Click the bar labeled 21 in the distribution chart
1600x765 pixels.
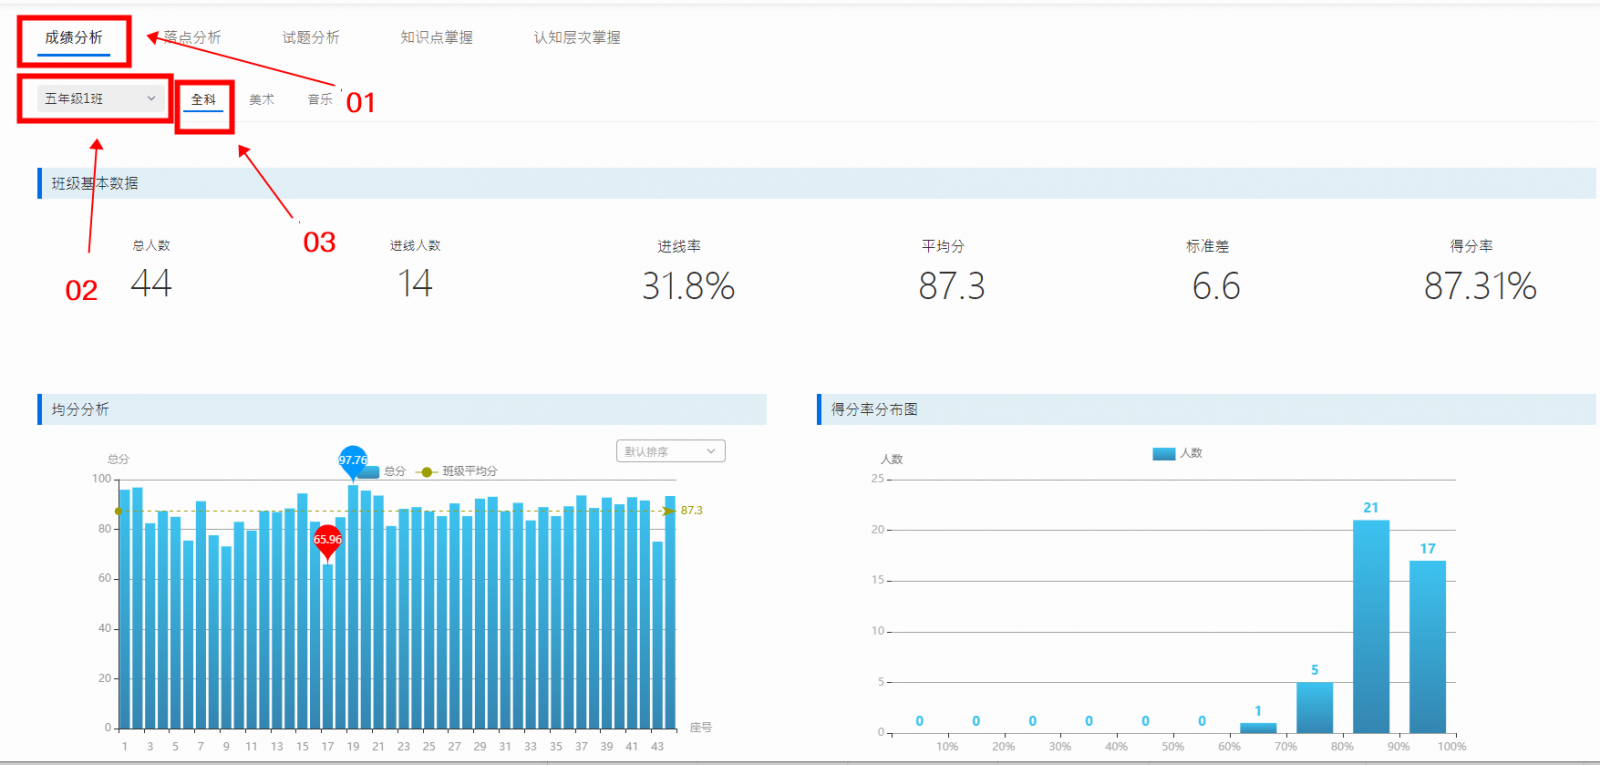point(1371,626)
